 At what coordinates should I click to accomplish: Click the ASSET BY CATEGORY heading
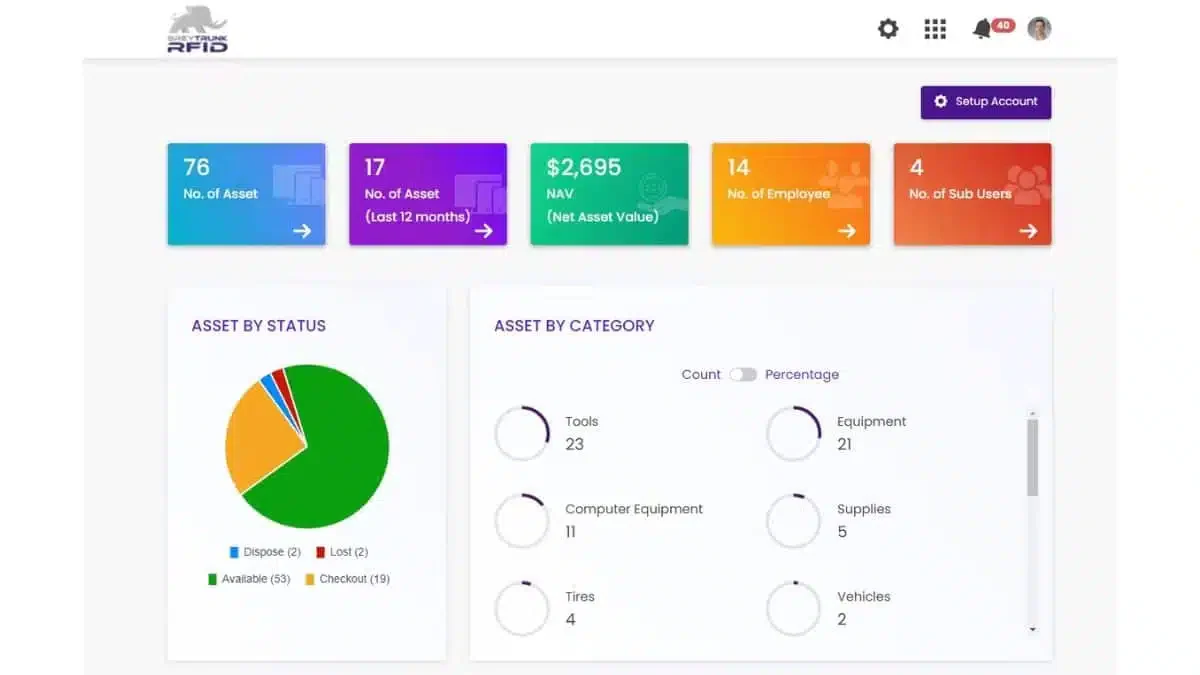click(x=574, y=326)
